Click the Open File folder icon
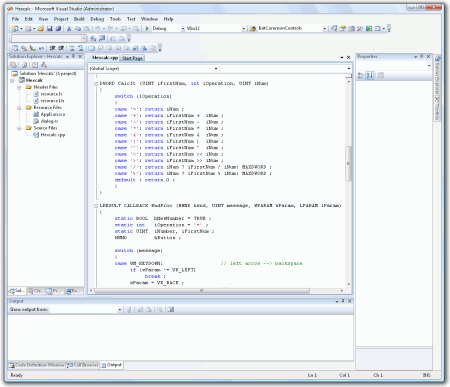 [x=41, y=29]
